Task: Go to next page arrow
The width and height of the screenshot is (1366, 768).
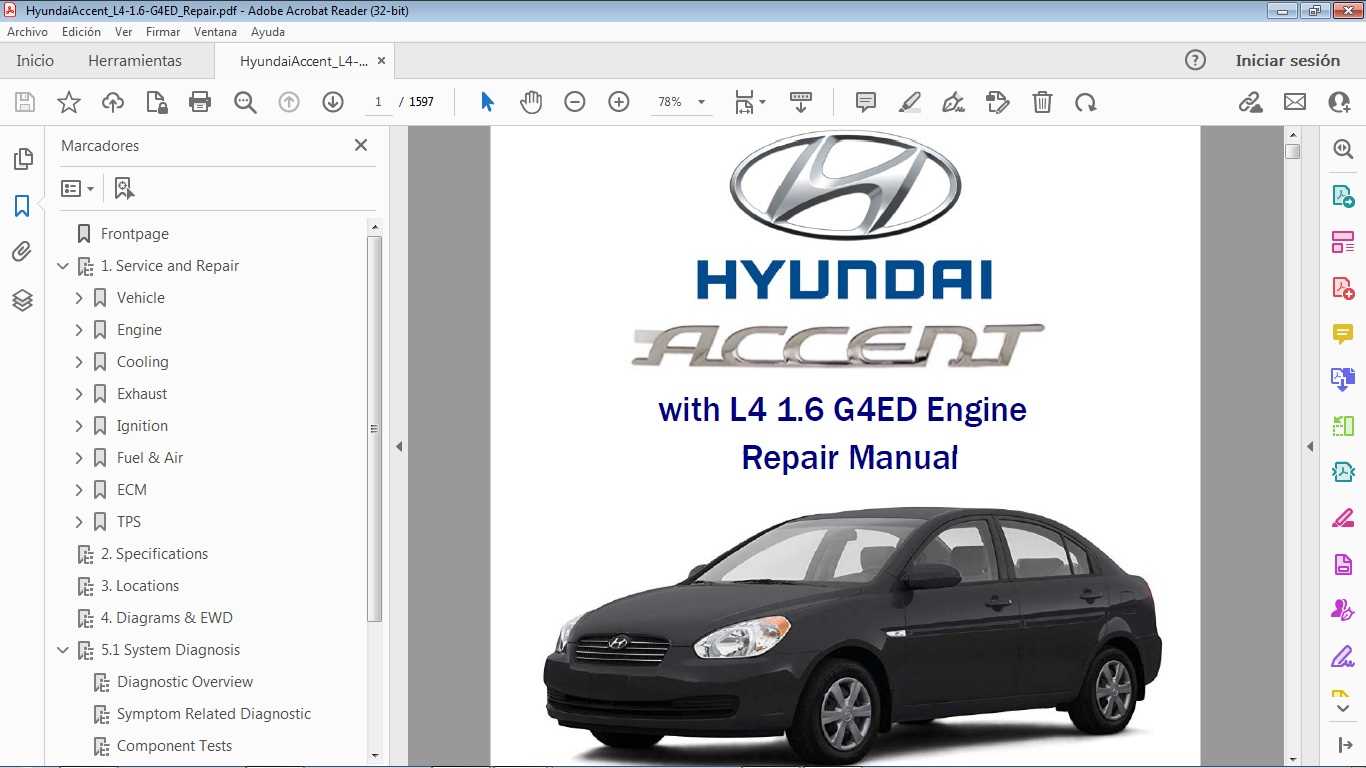Action: click(333, 102)
